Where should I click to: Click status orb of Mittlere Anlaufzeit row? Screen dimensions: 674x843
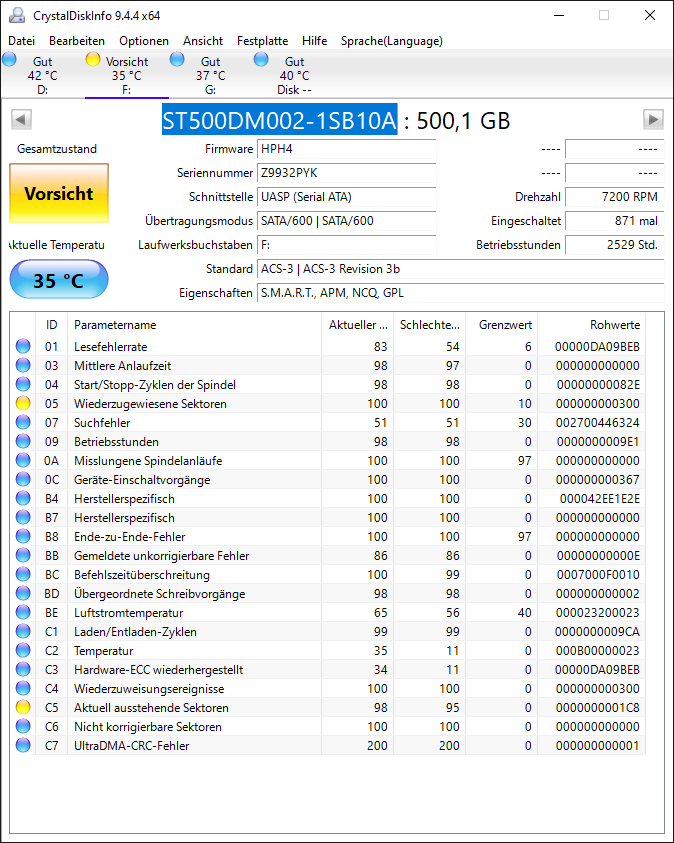tap(23, 366)
